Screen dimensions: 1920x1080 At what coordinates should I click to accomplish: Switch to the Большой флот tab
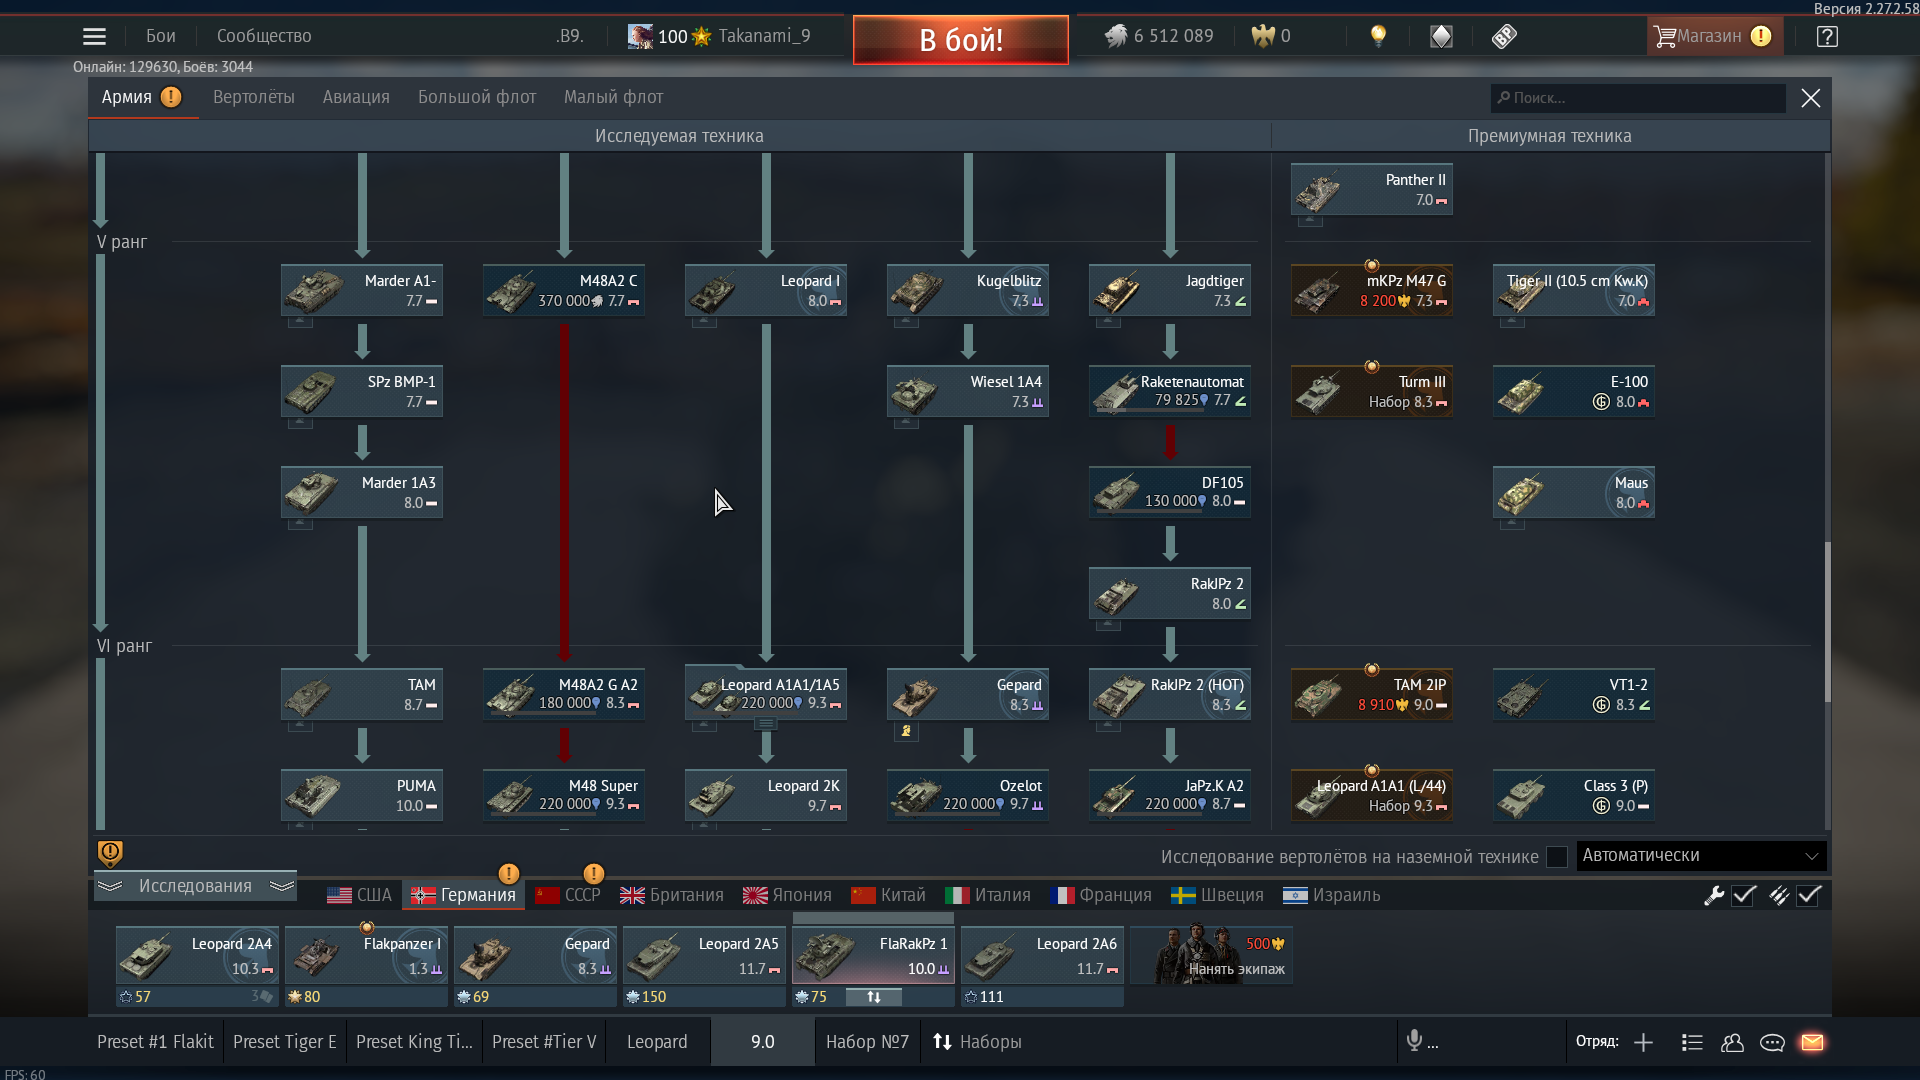point(477,97)
